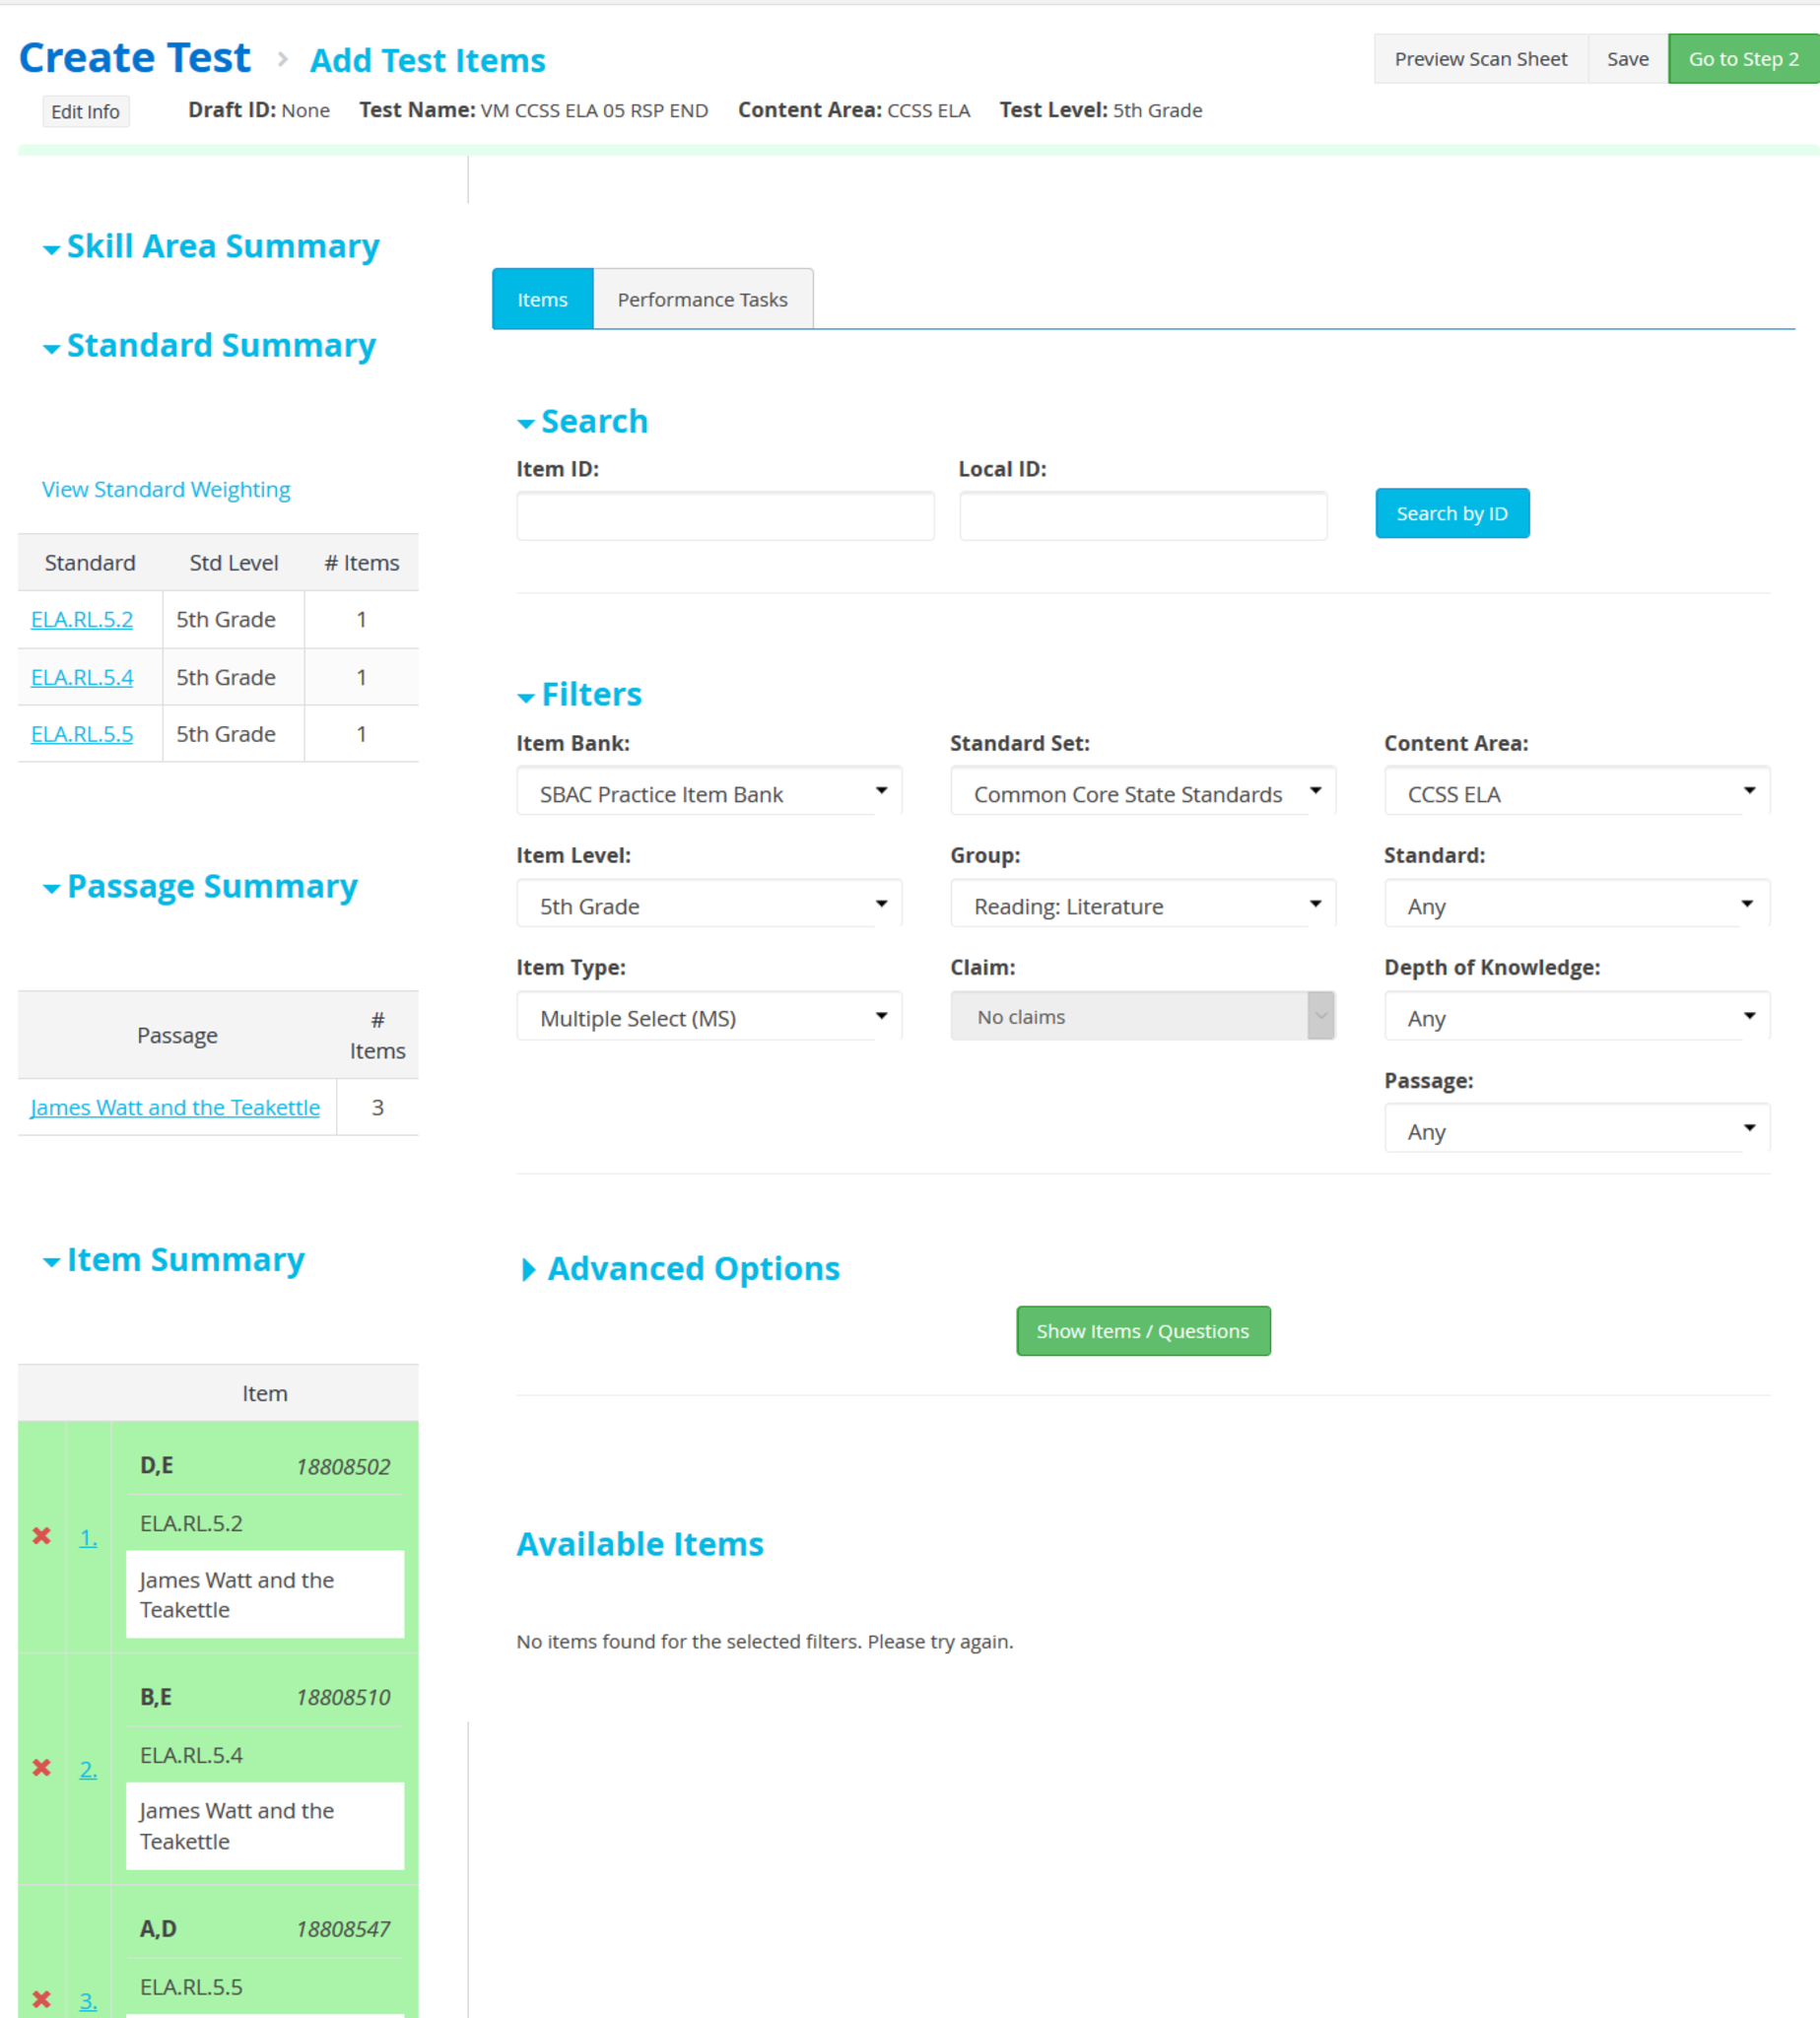Switch to the Performance Tasks tab
Viewport: 1820px width, 2018px height.
pyautogui.click(x=702, y=300)
